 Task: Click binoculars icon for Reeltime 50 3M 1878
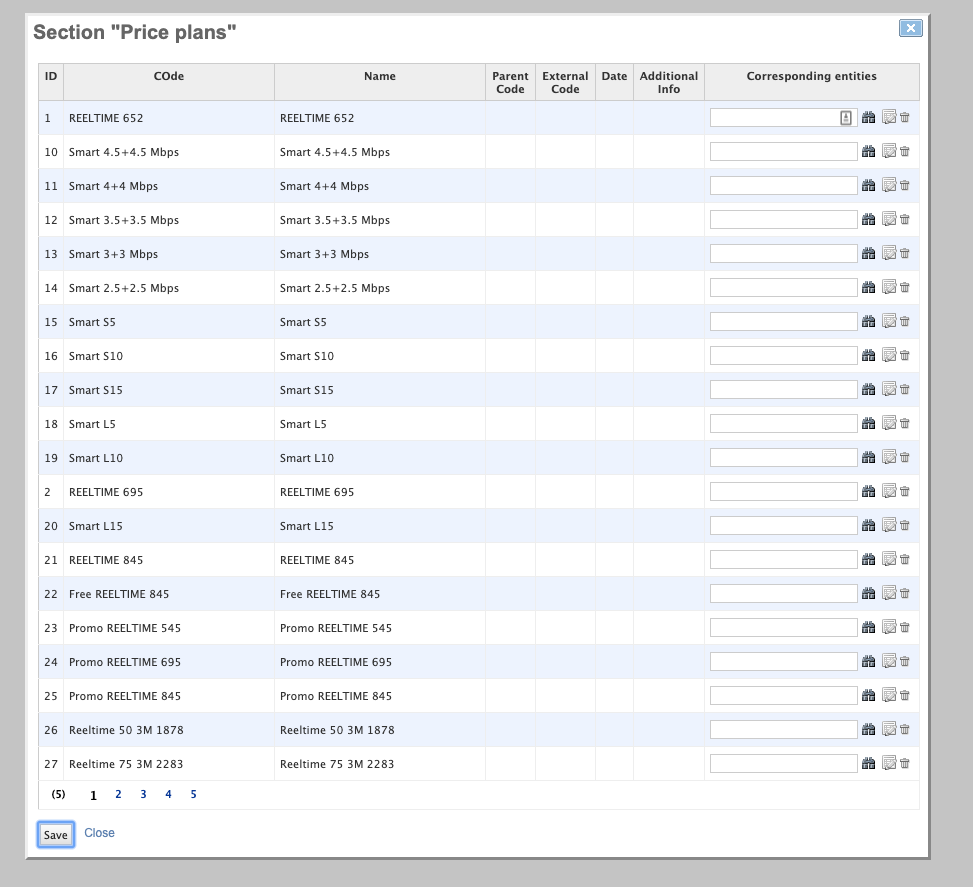868,729
